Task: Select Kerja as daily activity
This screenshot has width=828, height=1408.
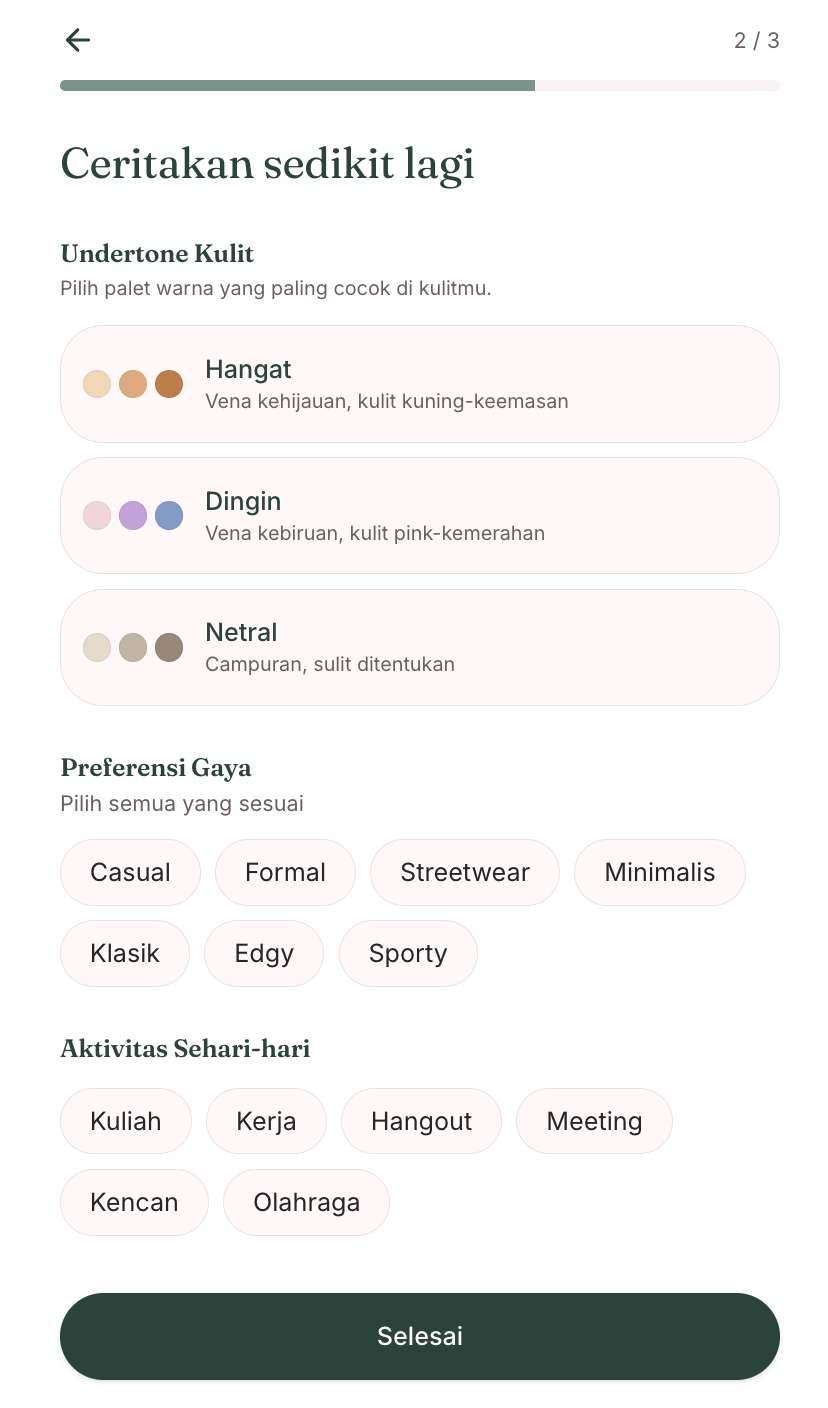Action: pyautogui.click(x=266, y=1121)
